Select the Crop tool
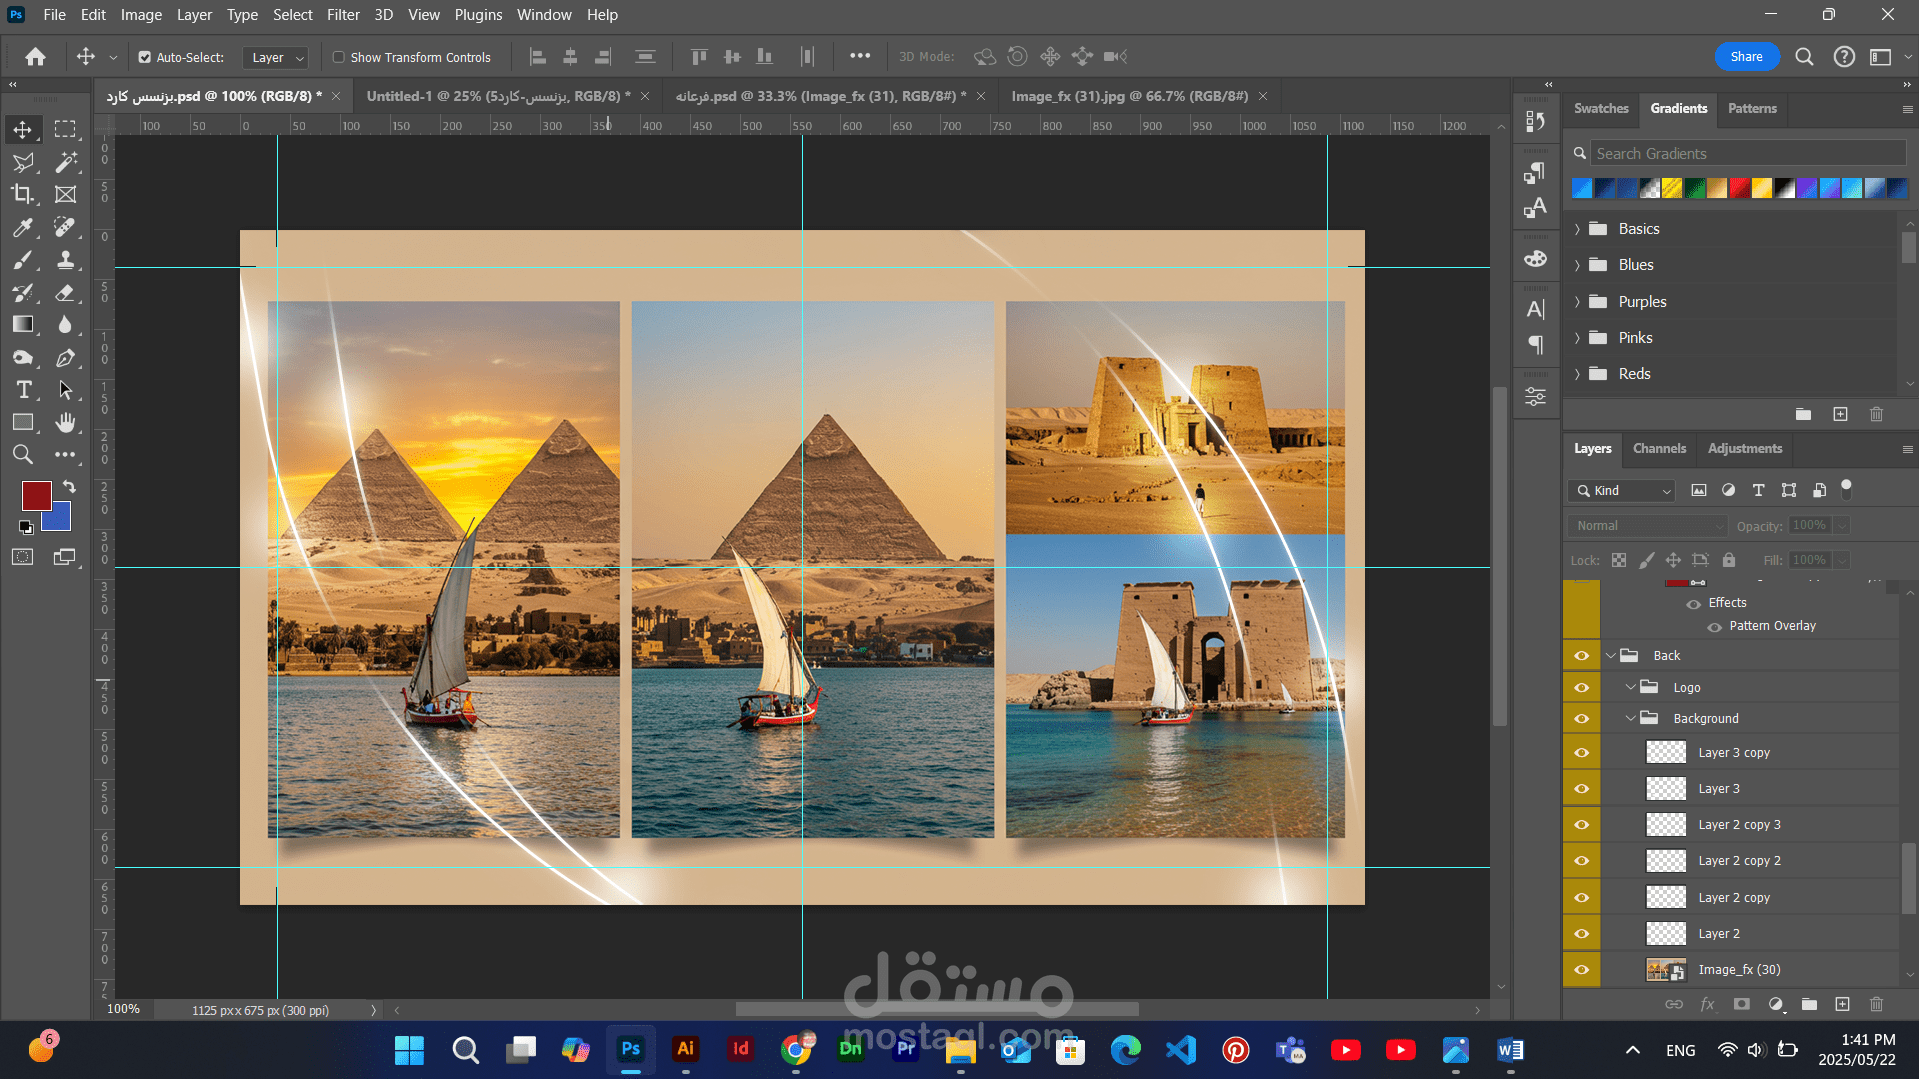 click(22, 194)
